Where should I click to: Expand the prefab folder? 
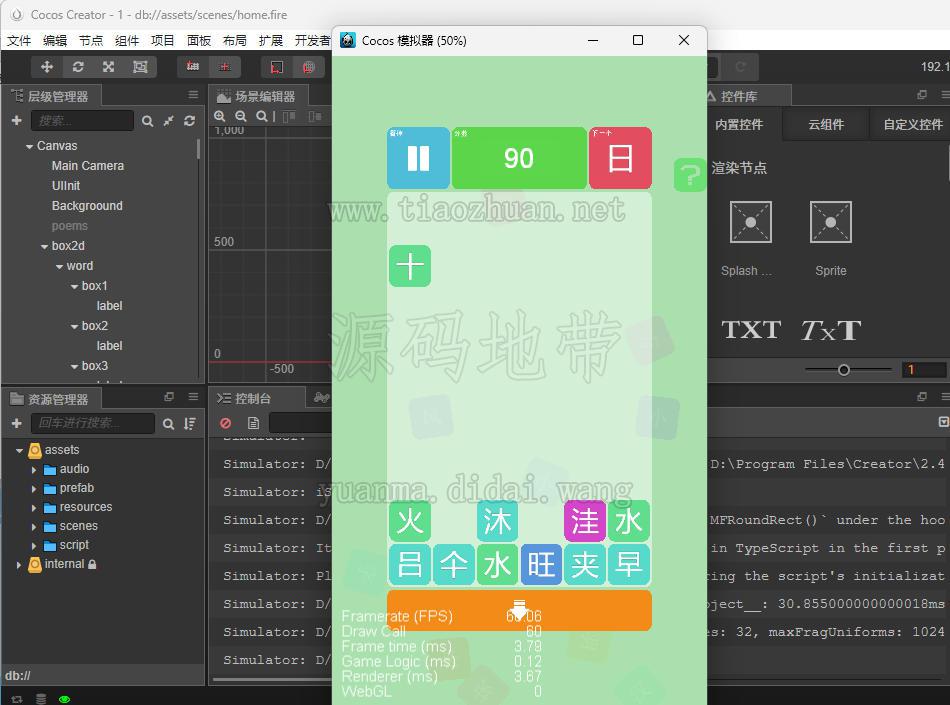tap(34, 489)
